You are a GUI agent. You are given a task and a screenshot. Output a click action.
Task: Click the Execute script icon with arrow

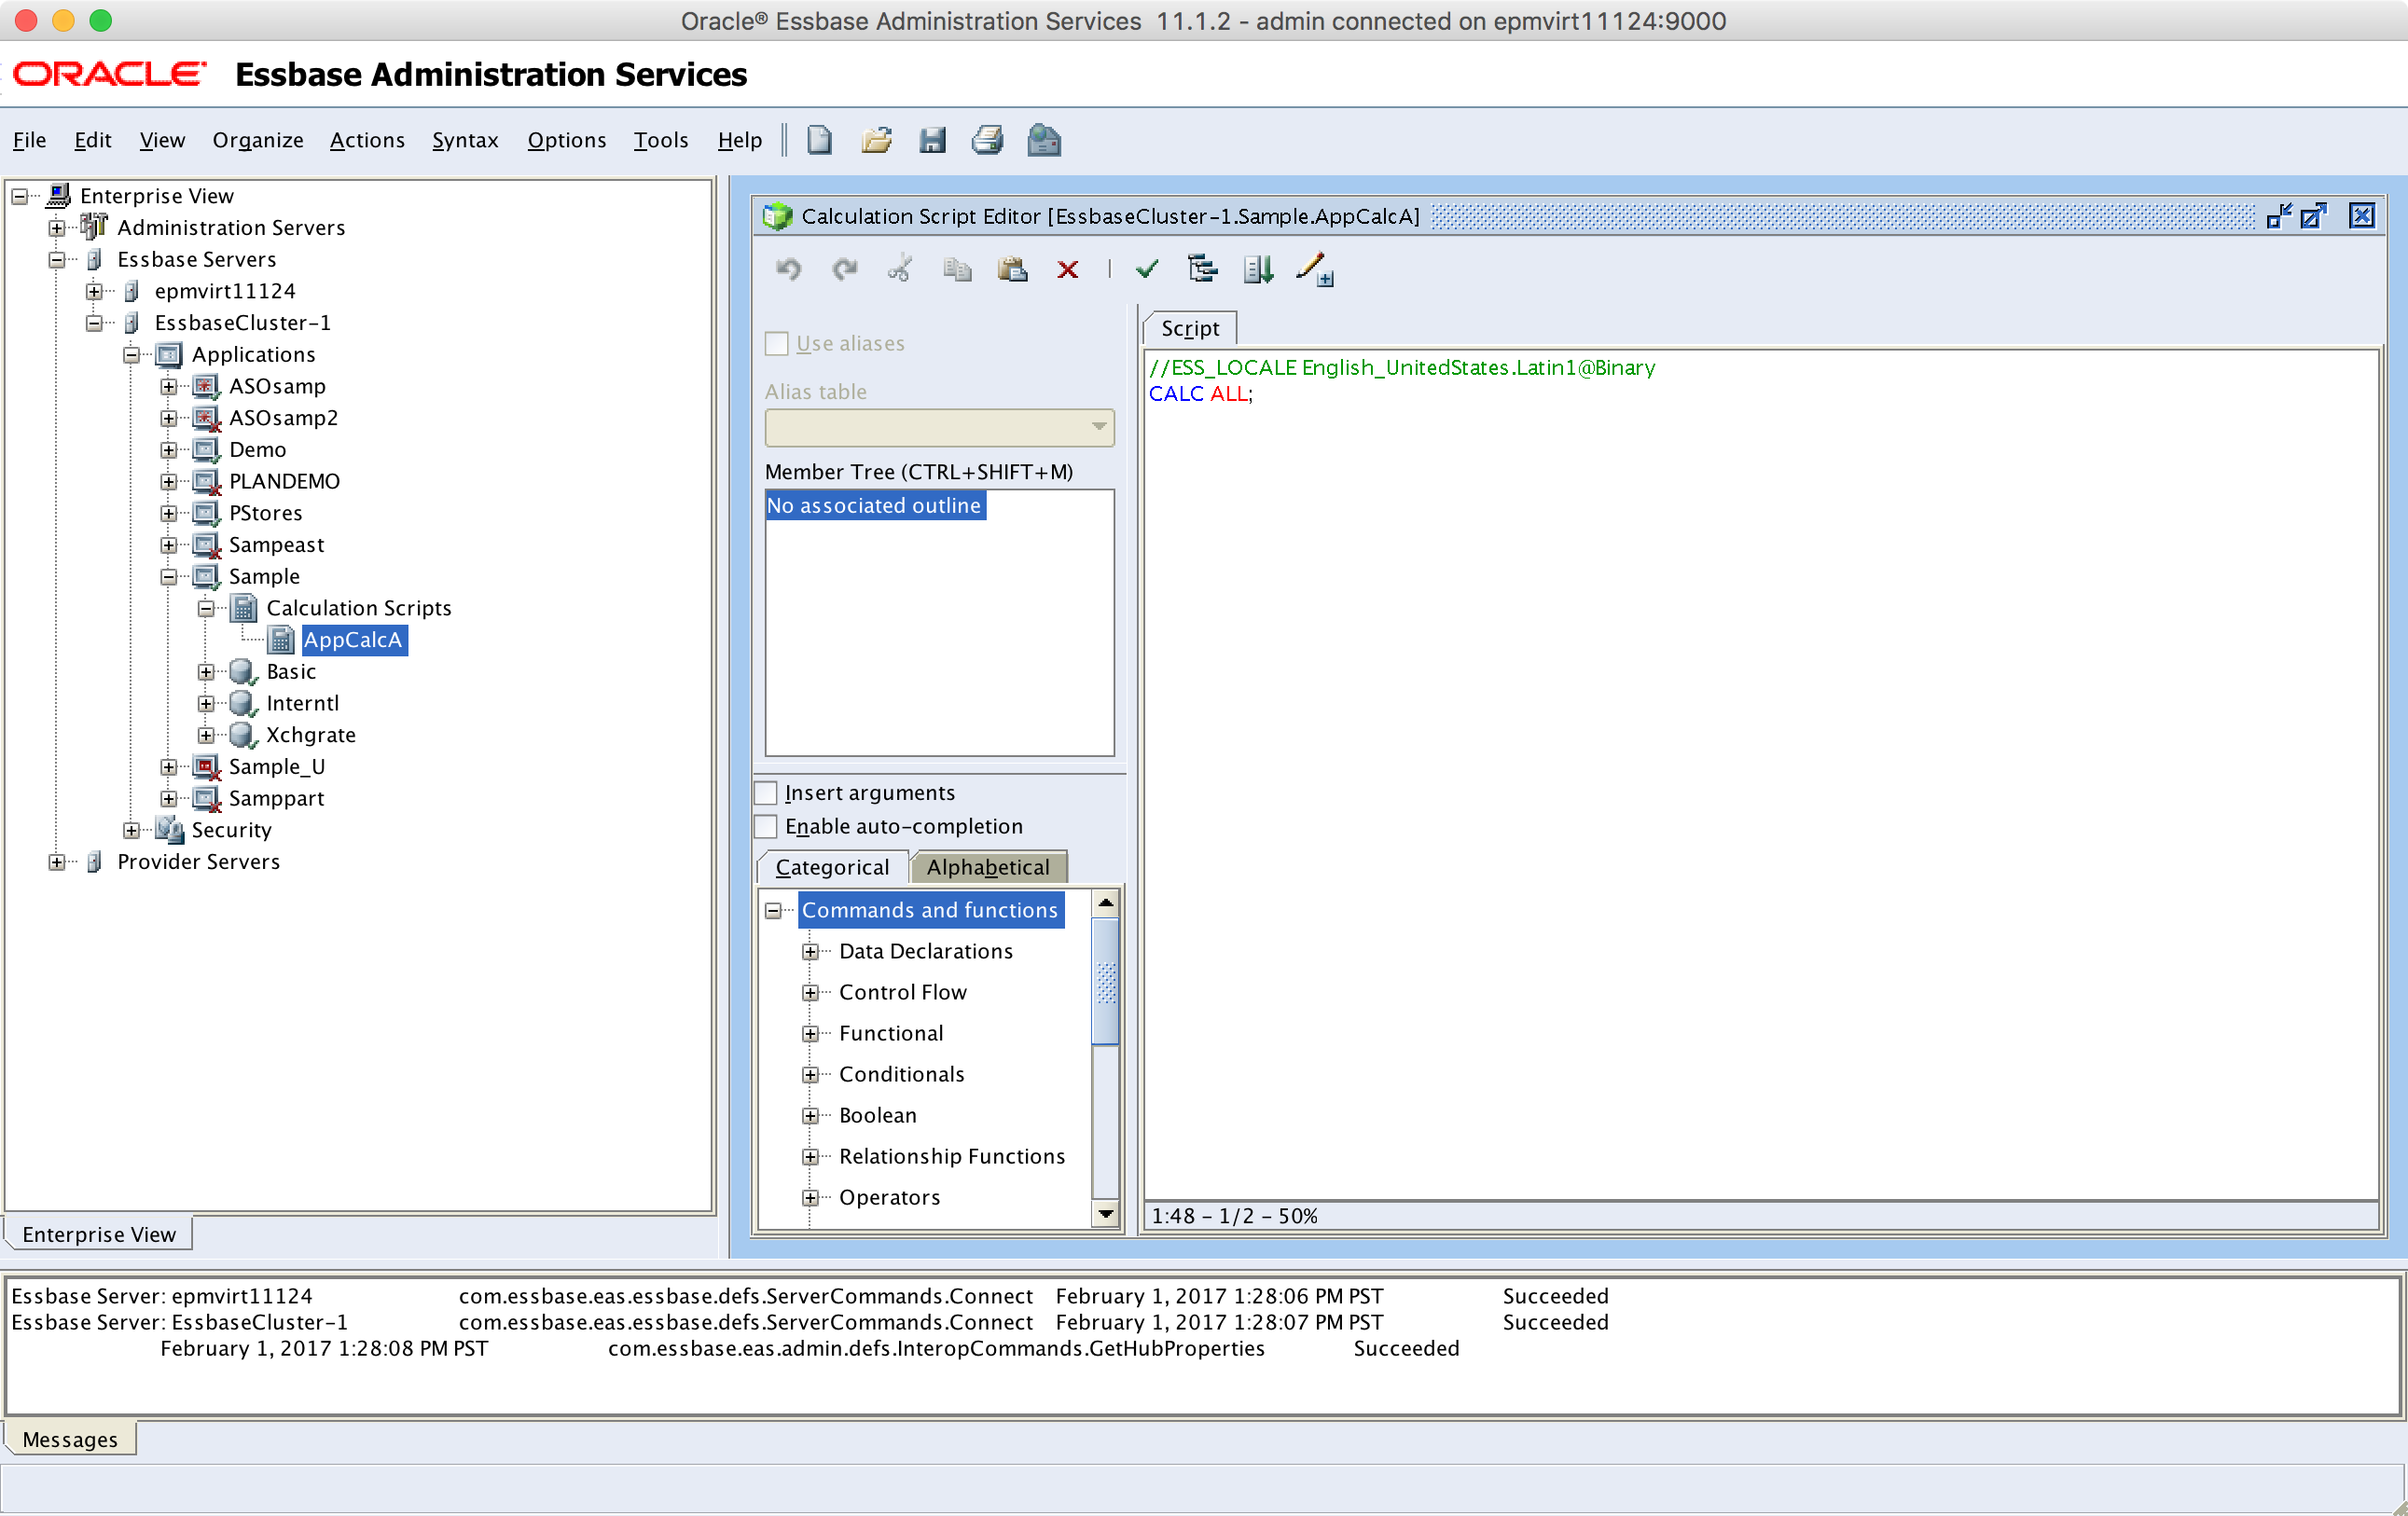tap(1258, 269)
